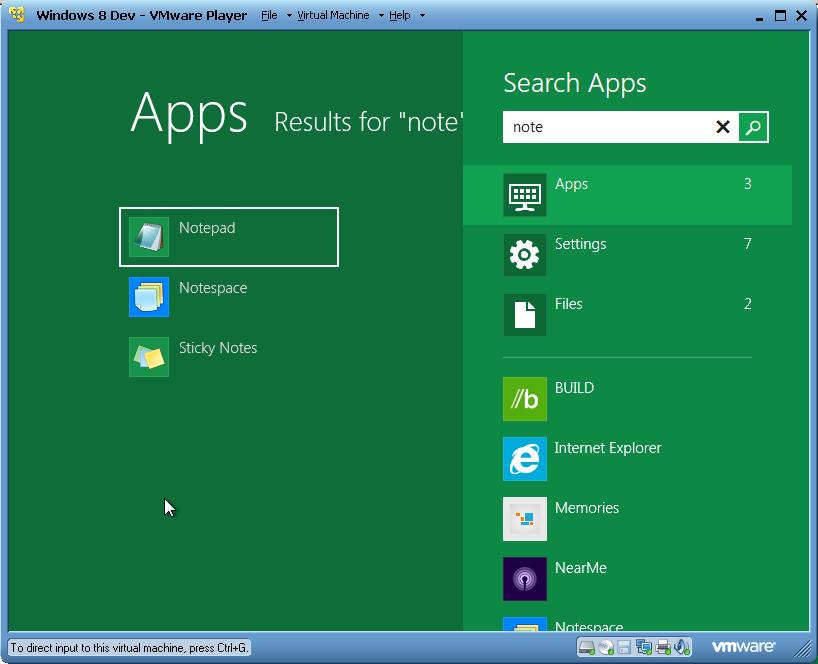The image size is (818, 664).
Task: Click the printer device icon
Action: click(x=663, y=647)
